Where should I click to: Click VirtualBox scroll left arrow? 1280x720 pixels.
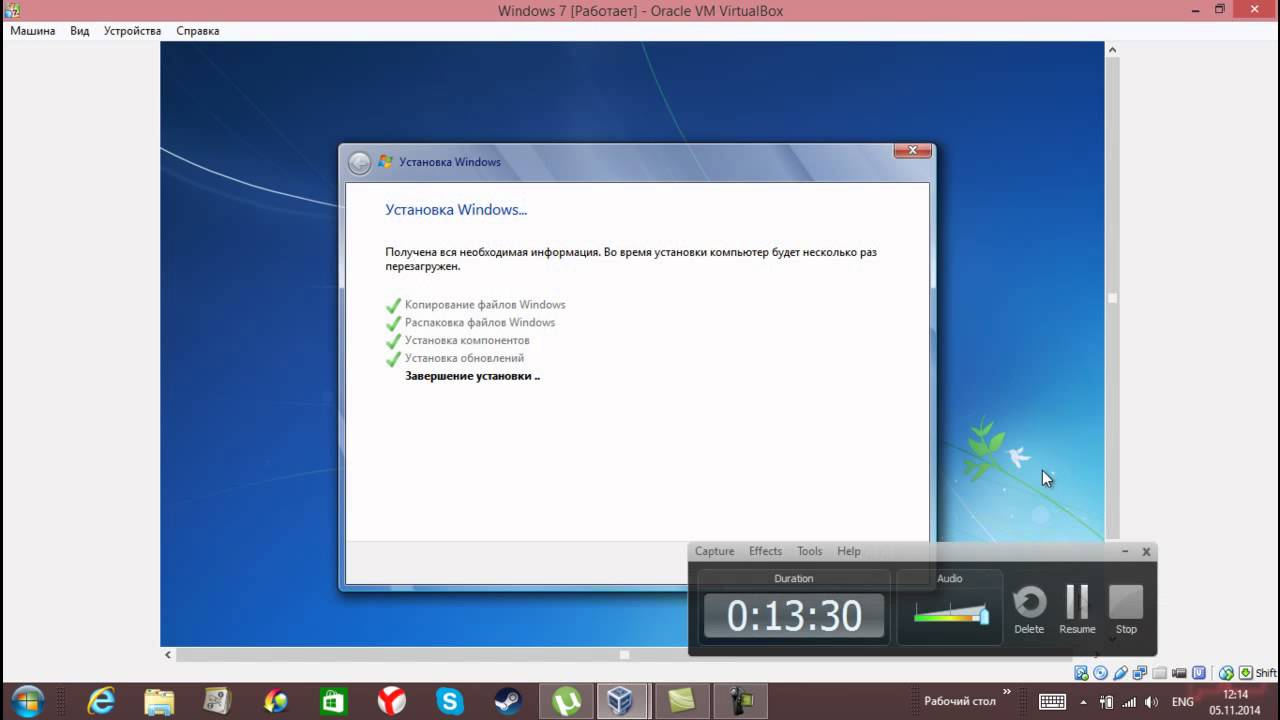[x=168, y=655]
